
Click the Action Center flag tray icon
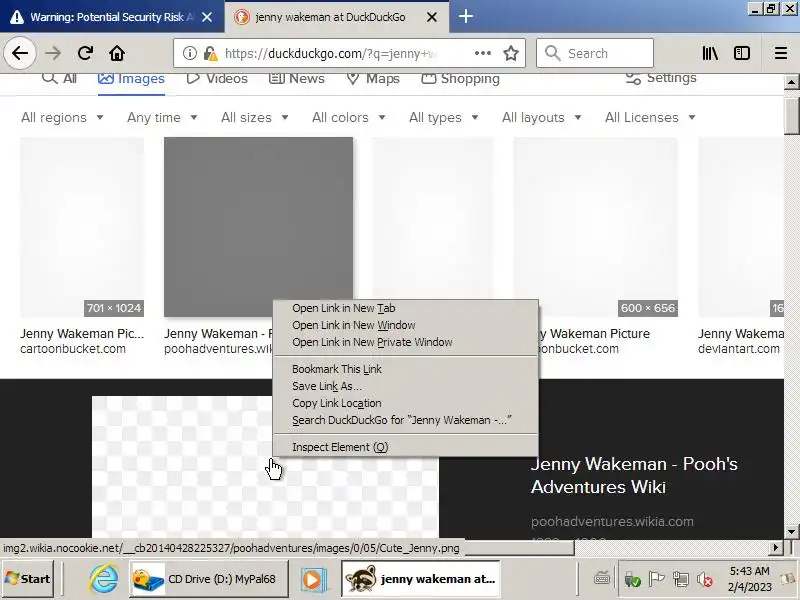pos(657,579)
